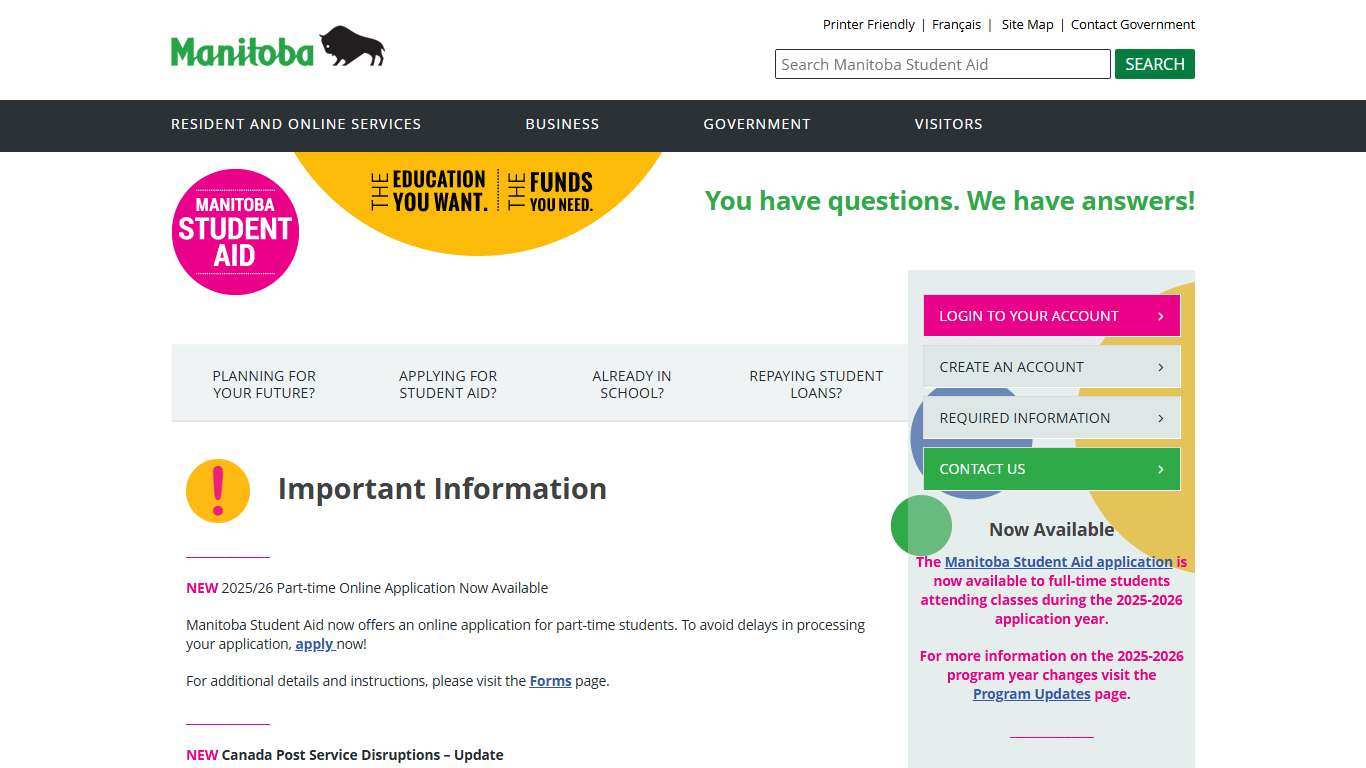Click the green circle graphic beside Now Available
This screenshot has width=1366, height=768.
(x=920, y=525)
